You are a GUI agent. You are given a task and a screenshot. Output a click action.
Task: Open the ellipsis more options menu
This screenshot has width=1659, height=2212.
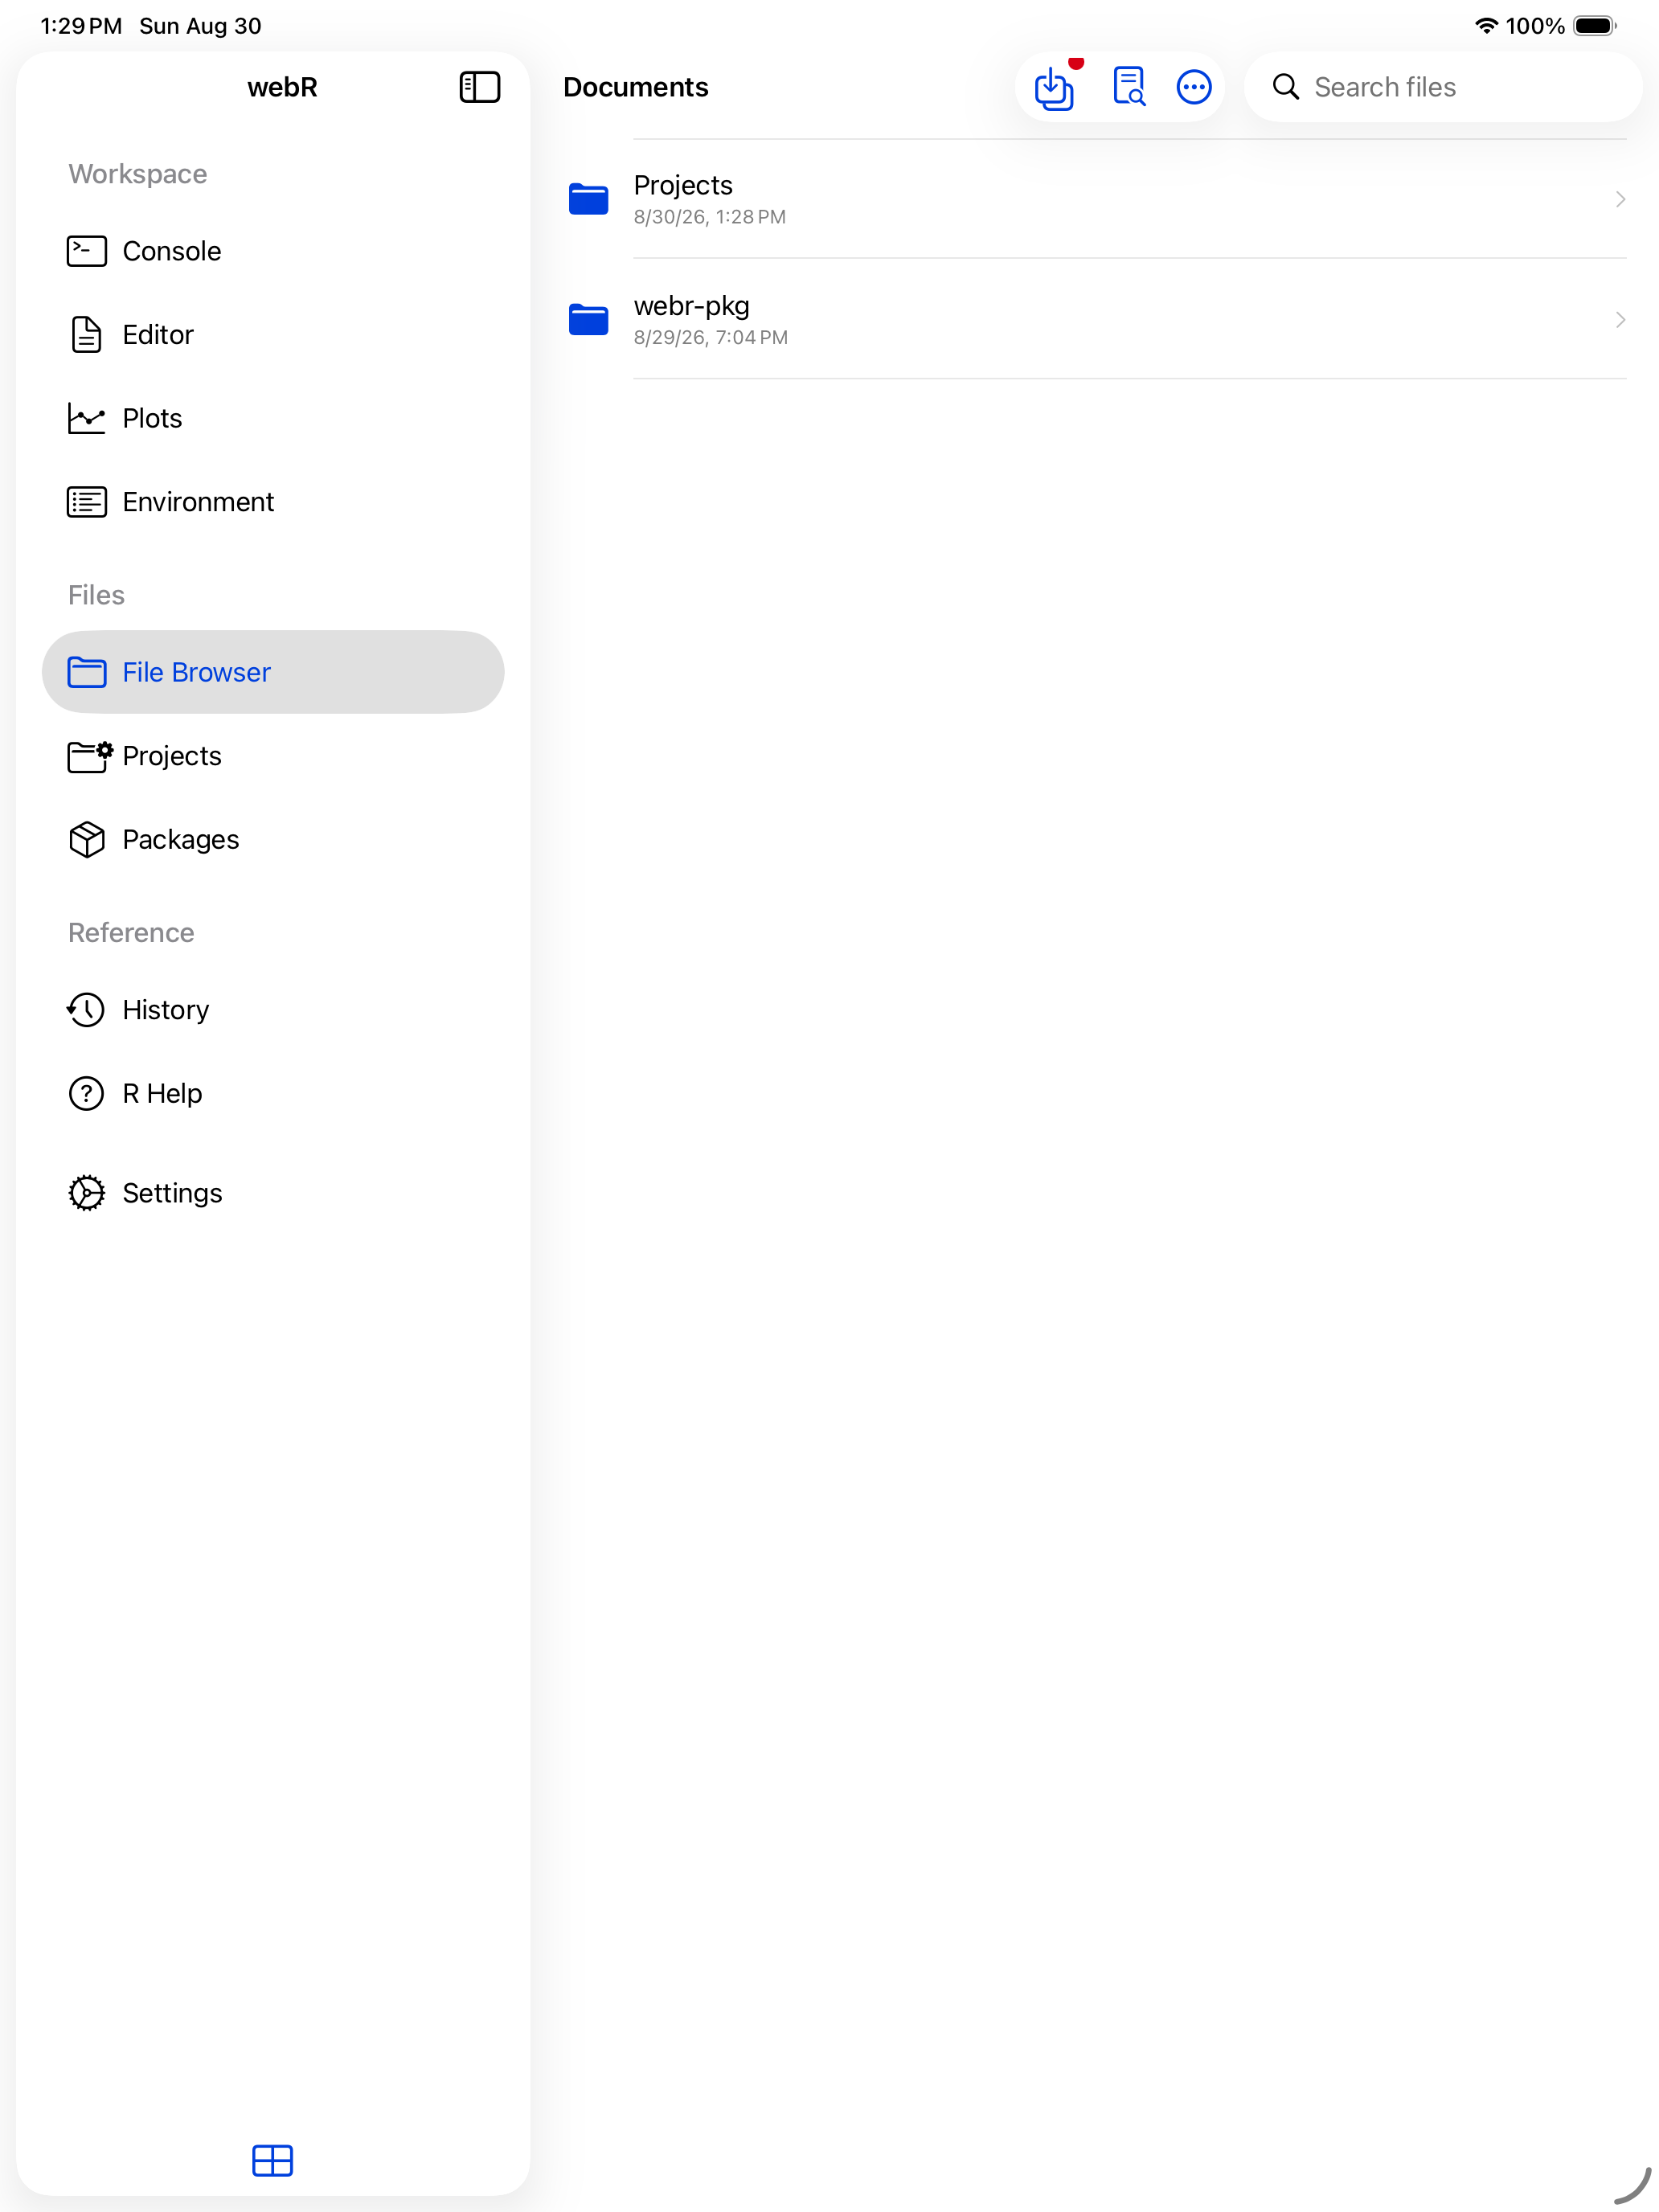[1194, 87]
